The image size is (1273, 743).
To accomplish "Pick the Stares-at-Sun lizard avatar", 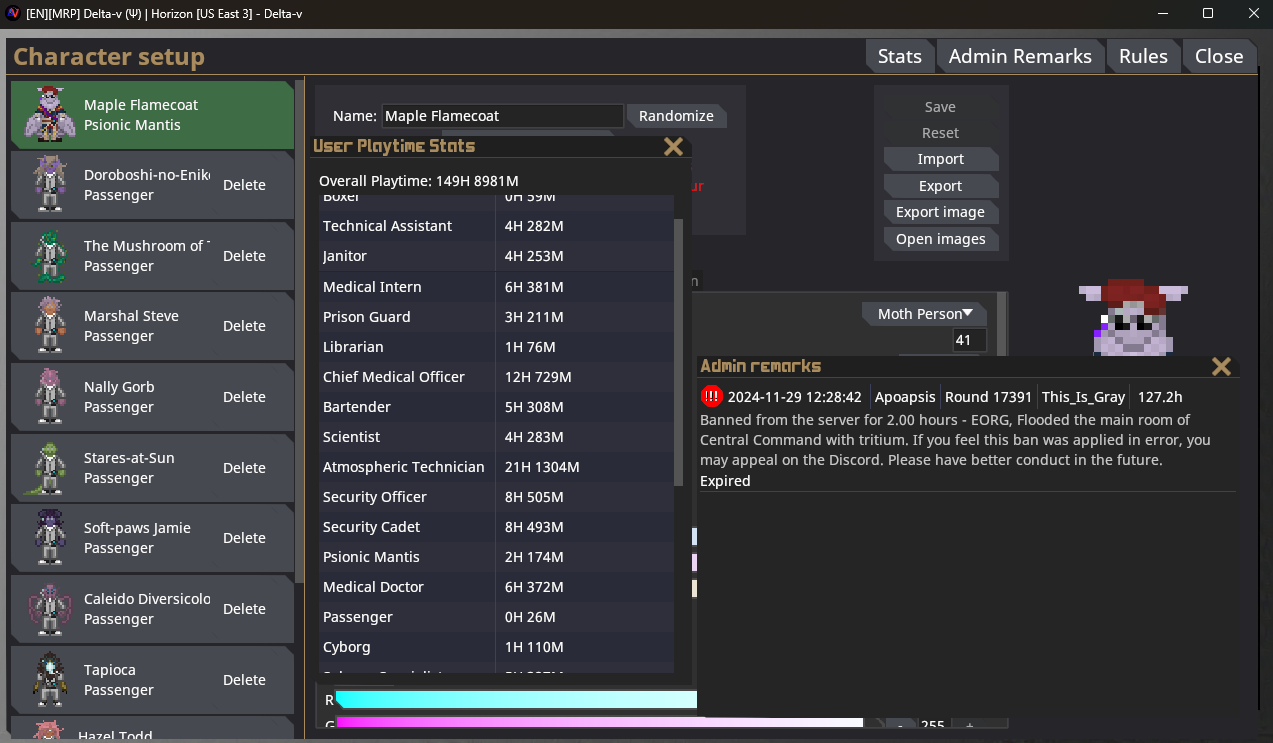I will 46,468.
